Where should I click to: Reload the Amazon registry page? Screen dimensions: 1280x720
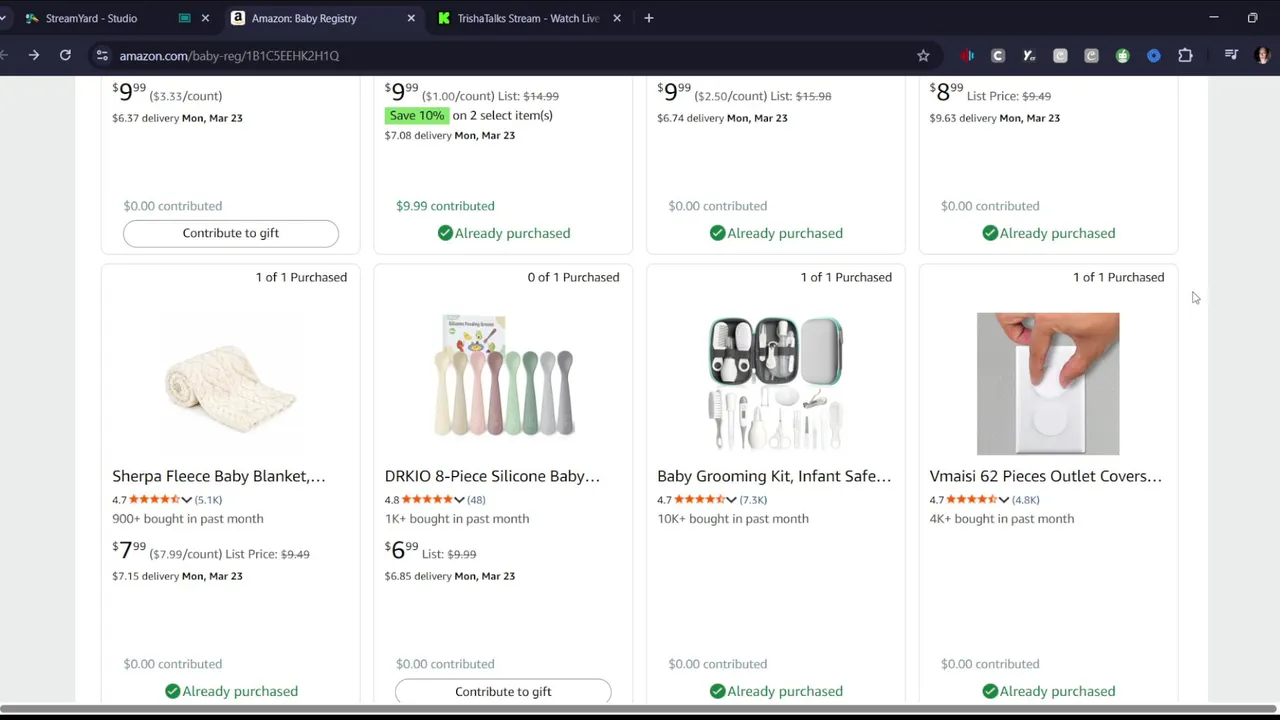point(65,55)
